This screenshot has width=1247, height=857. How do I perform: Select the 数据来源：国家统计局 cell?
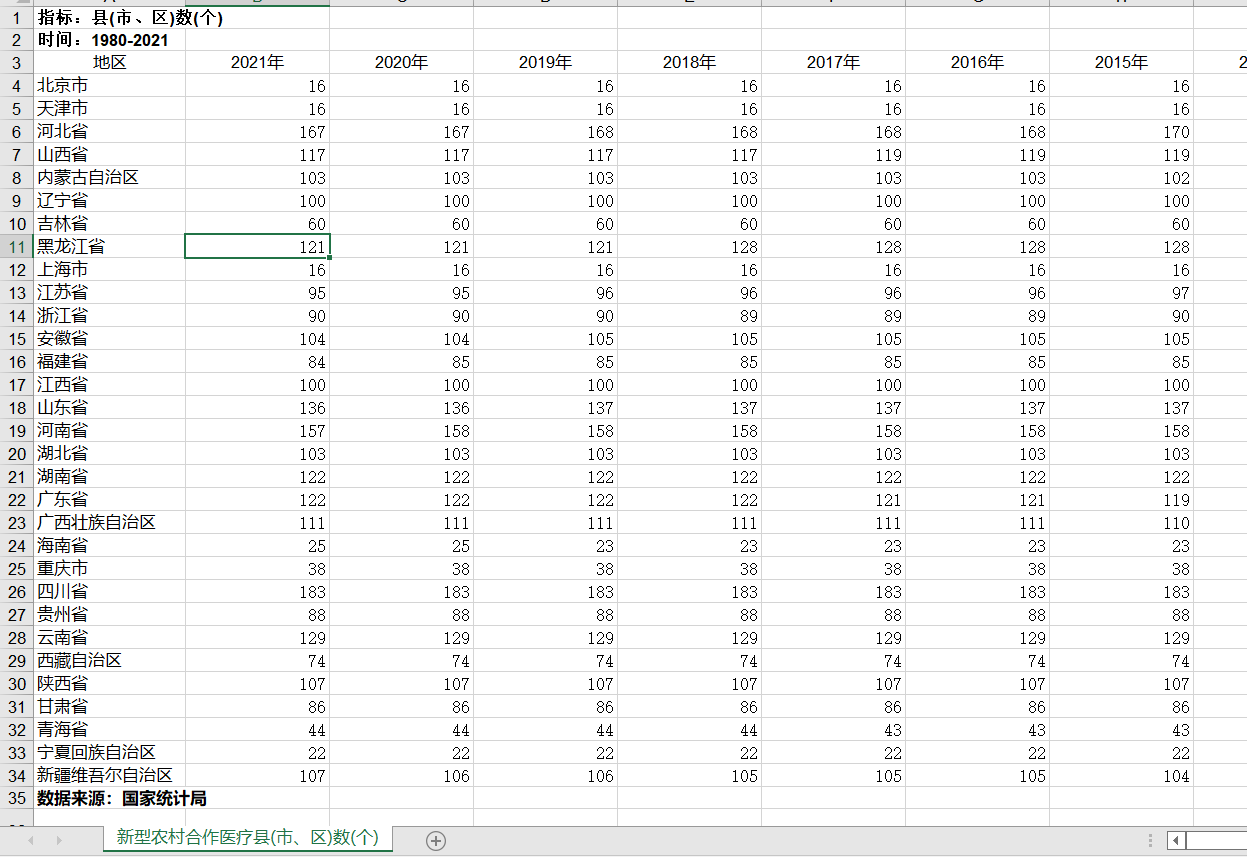click(x=122, y=798)
